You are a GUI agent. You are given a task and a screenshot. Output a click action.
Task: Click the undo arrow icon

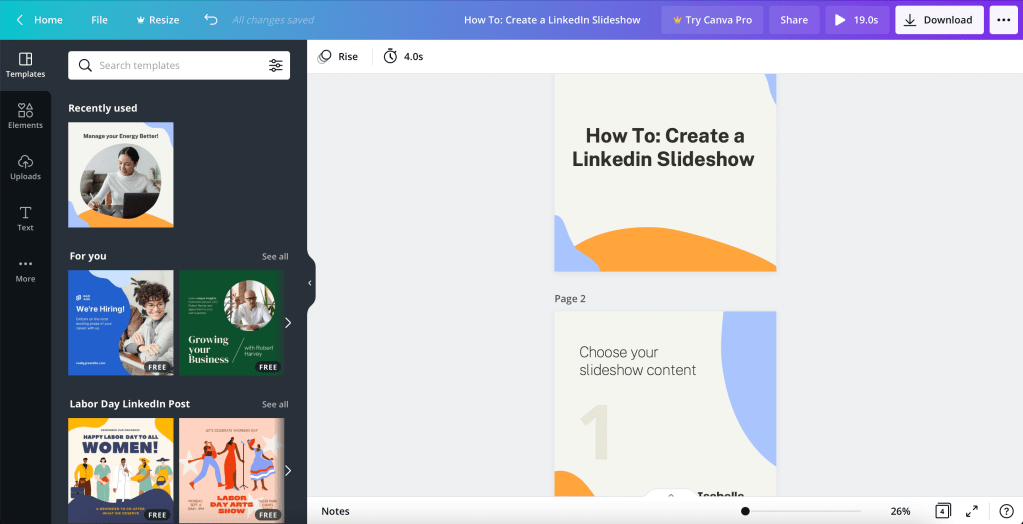click(x=210, y=20)
